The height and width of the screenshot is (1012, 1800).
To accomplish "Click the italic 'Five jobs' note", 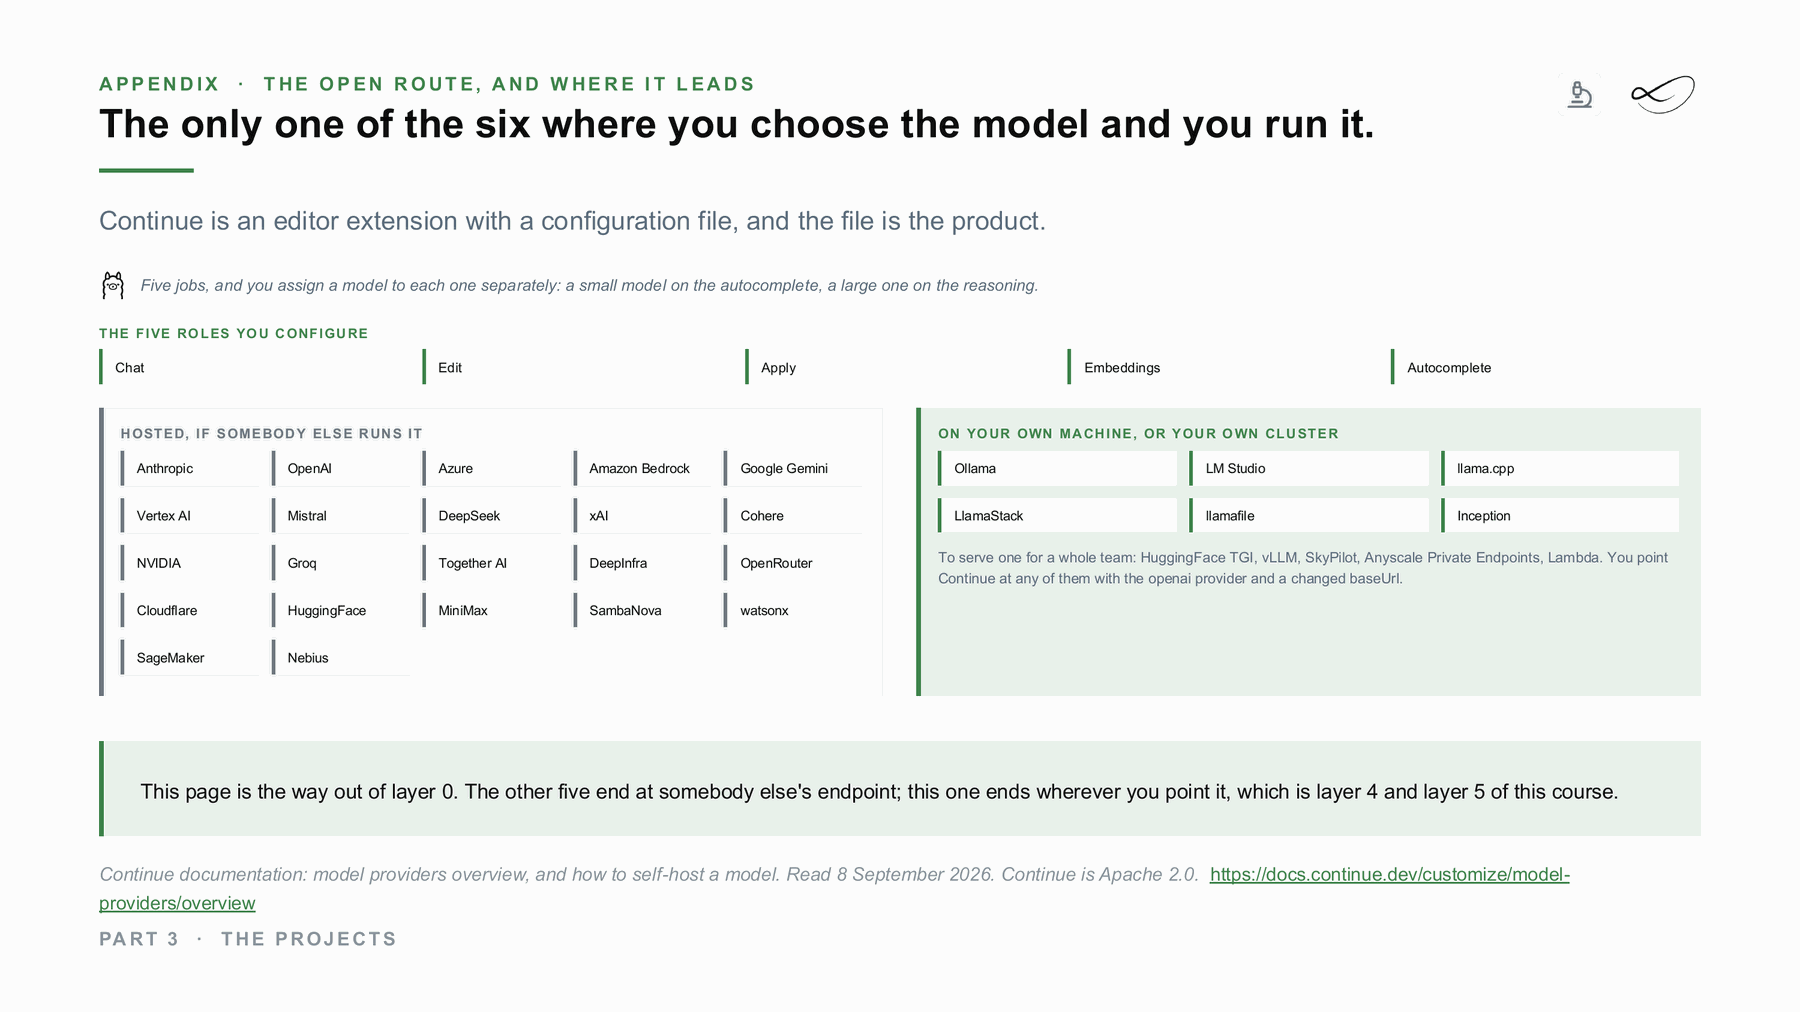I will [589, 286].
